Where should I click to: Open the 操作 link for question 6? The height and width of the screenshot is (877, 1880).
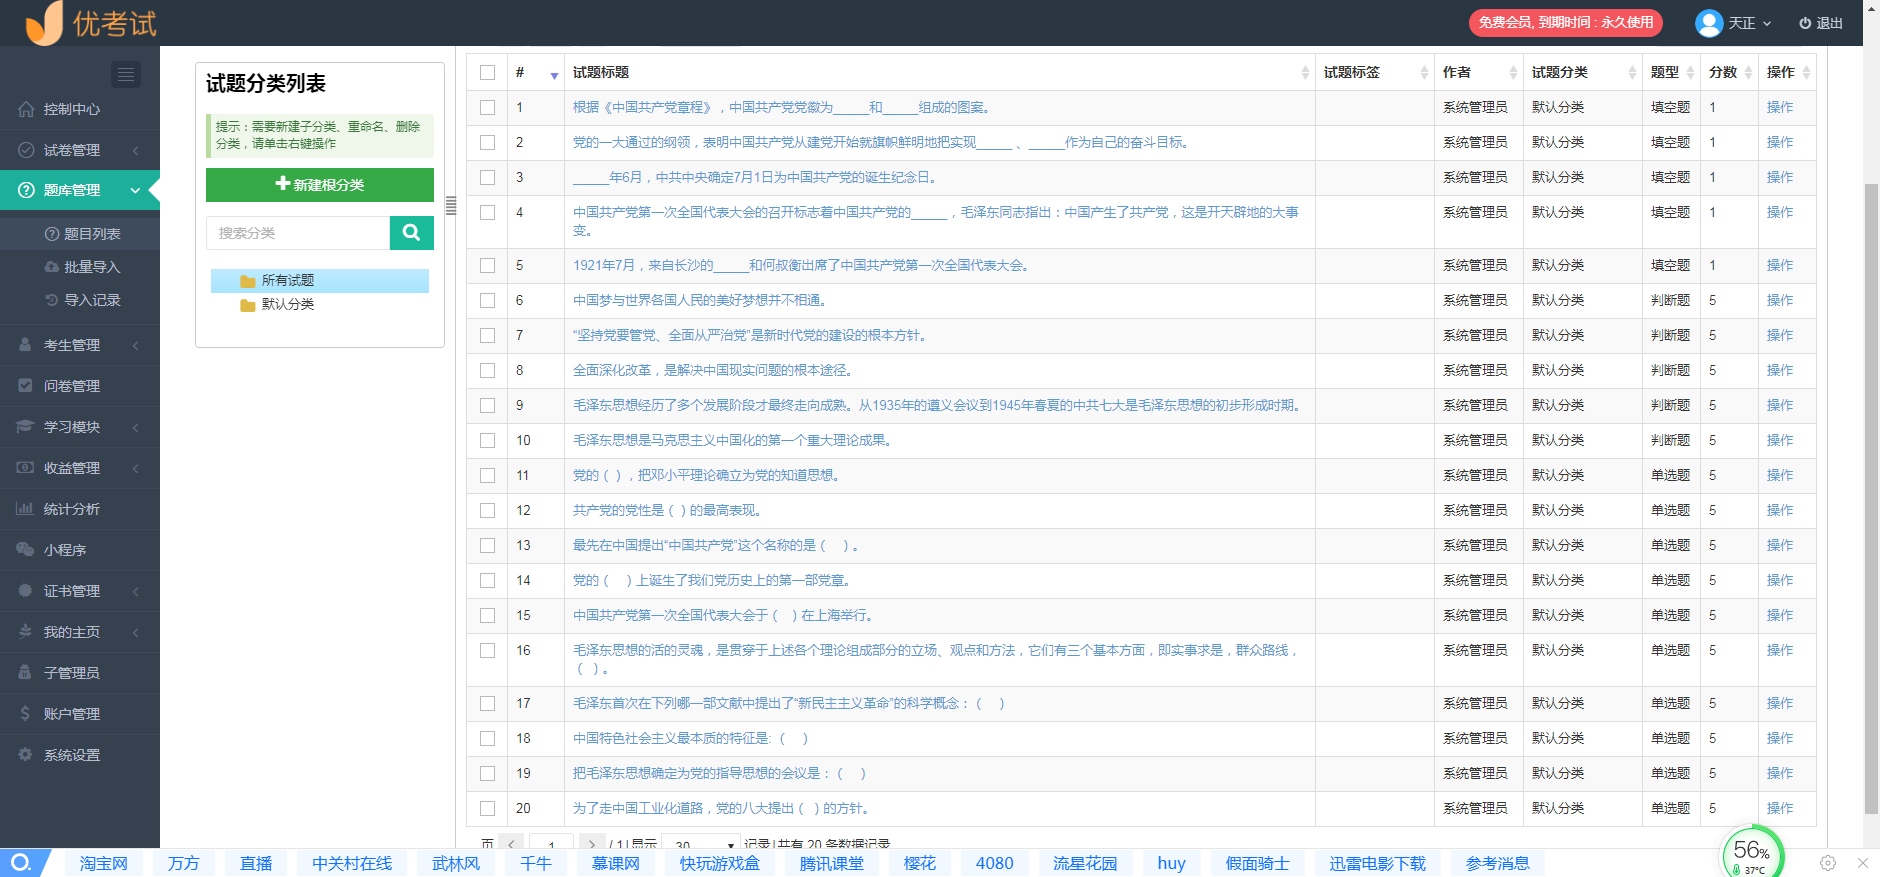[1779, 300]
